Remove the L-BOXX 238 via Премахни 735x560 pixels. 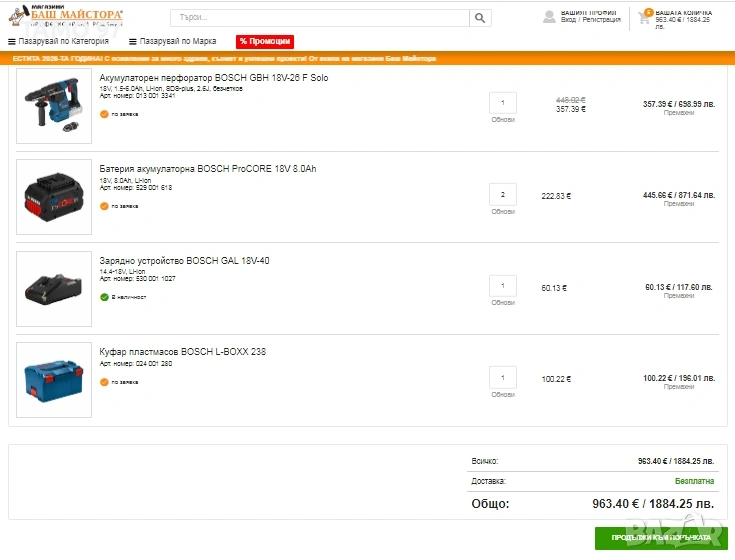679,387
